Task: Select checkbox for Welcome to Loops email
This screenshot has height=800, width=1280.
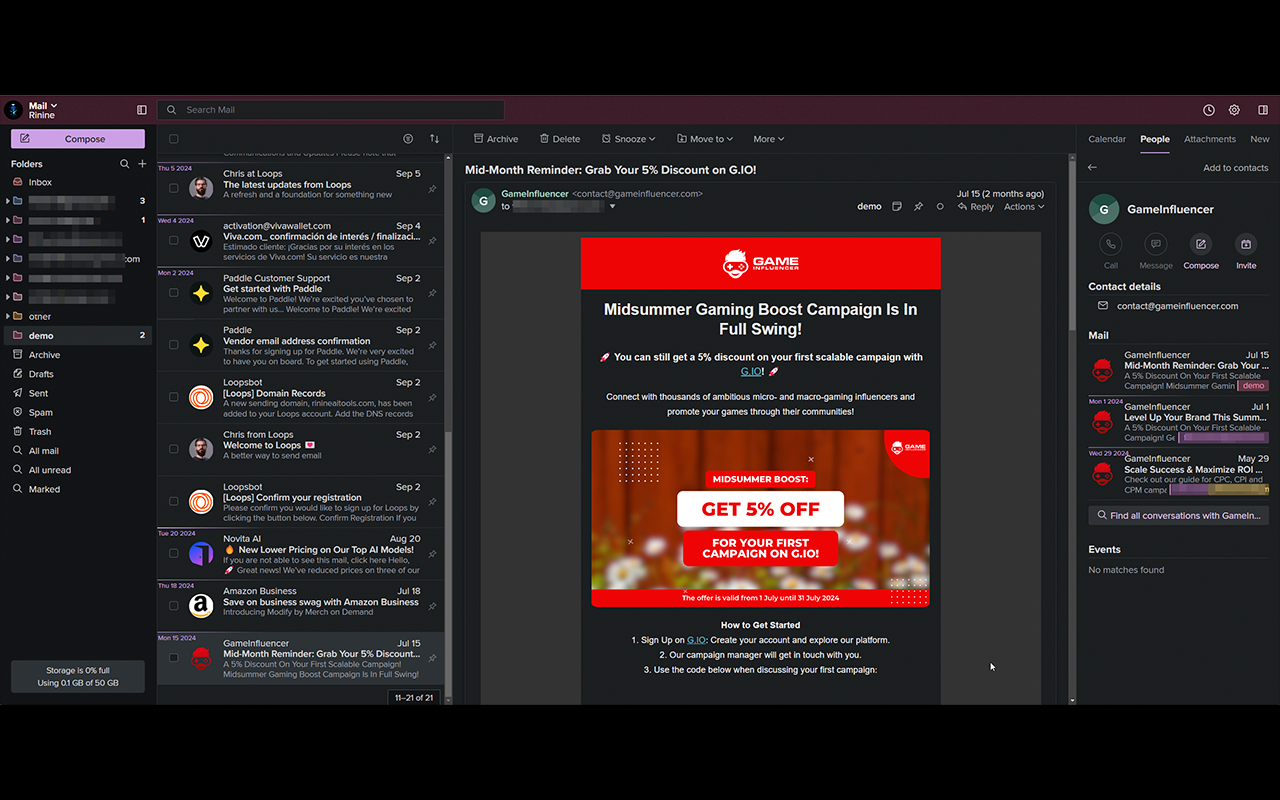Action: click(173, 449)
